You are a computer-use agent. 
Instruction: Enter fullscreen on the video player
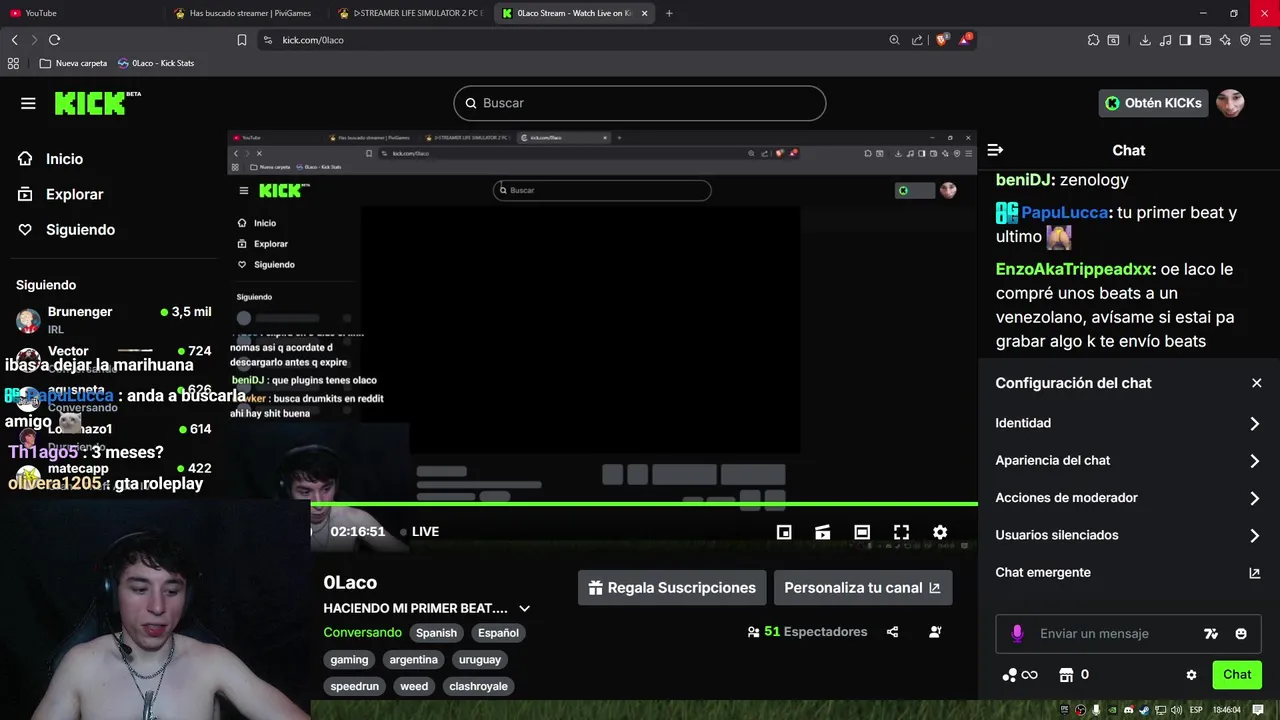(901, 532)
